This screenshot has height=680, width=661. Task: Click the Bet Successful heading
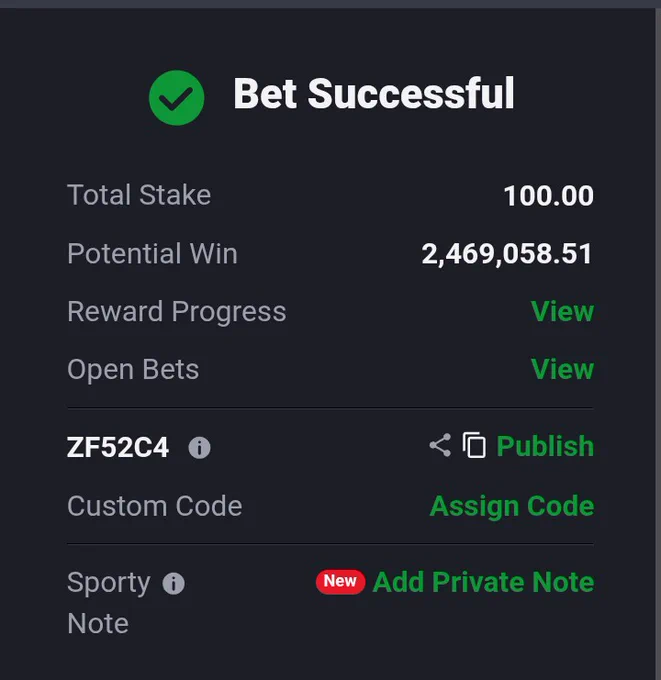(x=374, y=94)
